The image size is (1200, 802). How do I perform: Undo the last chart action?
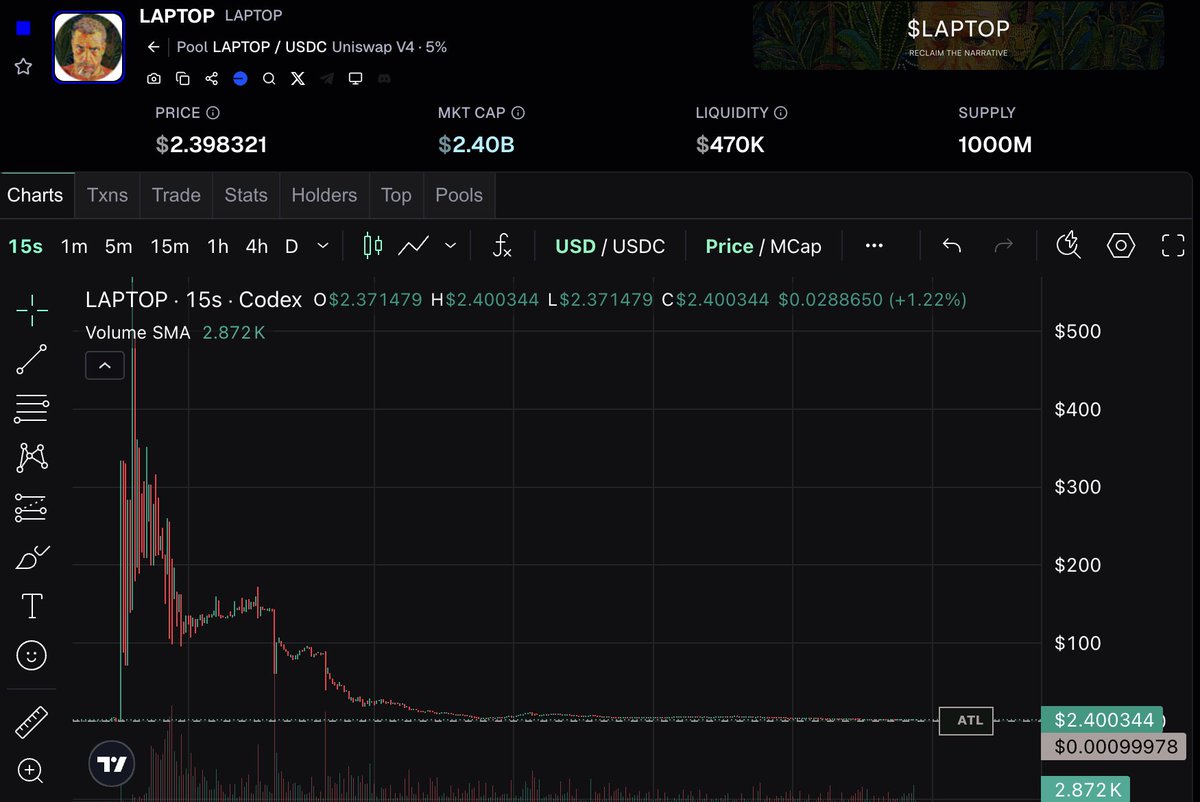click(952, 245)
